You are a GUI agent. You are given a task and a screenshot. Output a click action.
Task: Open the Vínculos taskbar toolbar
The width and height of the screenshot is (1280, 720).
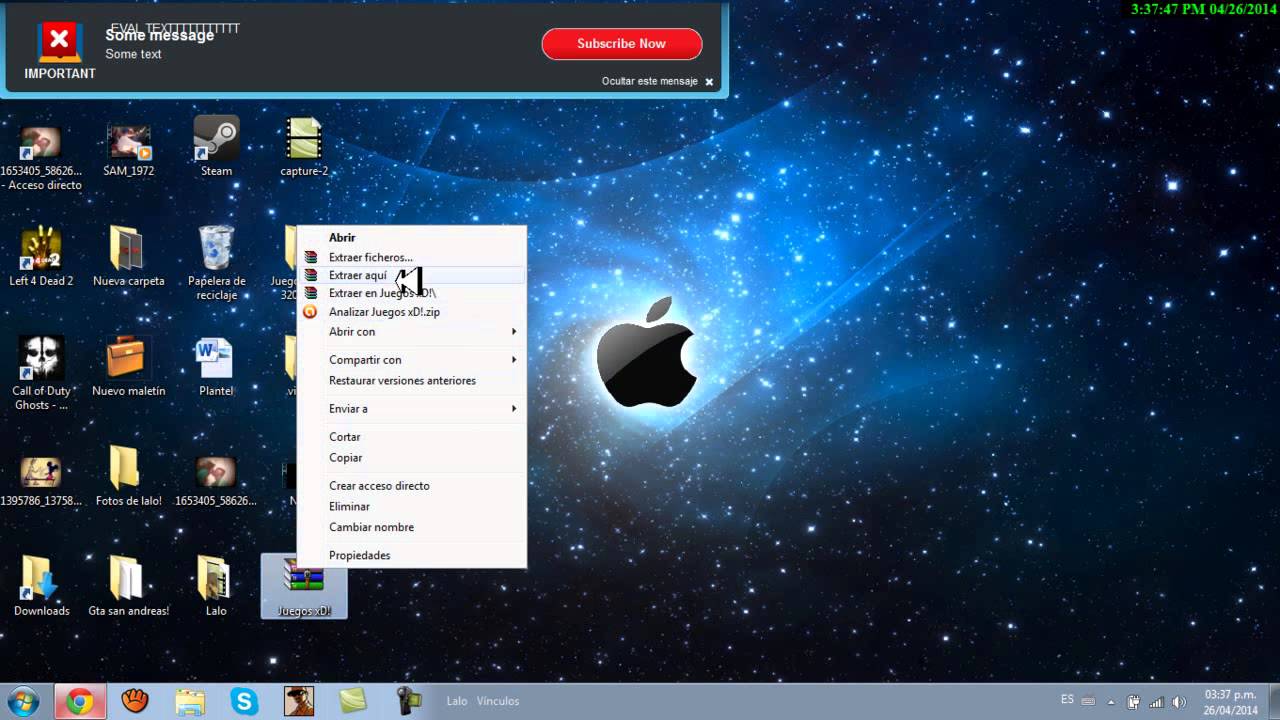[x=498, y=702]
